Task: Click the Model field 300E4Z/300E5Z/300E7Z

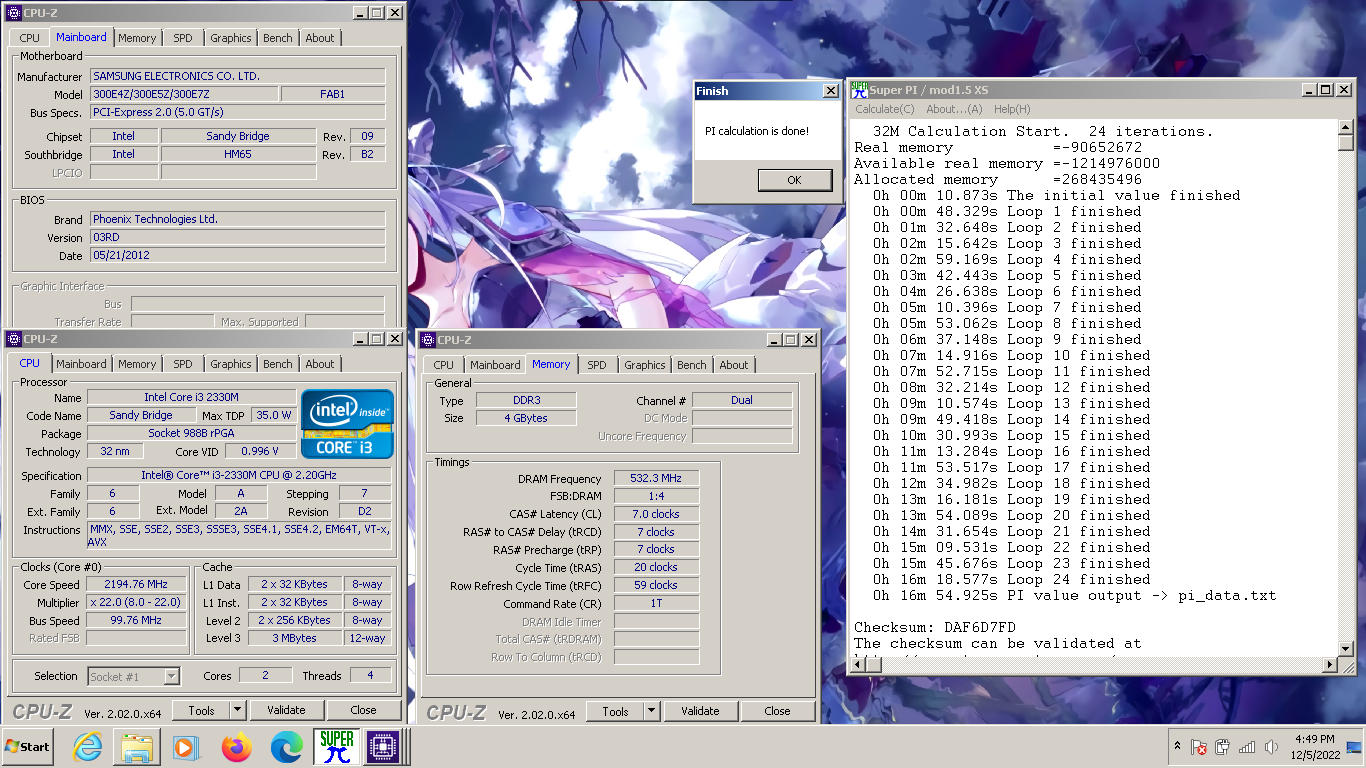Action: tap(184, 94)
